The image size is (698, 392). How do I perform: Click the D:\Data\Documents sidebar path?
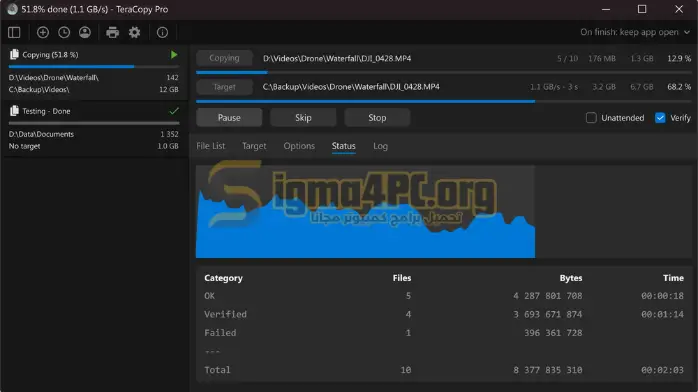41,134
